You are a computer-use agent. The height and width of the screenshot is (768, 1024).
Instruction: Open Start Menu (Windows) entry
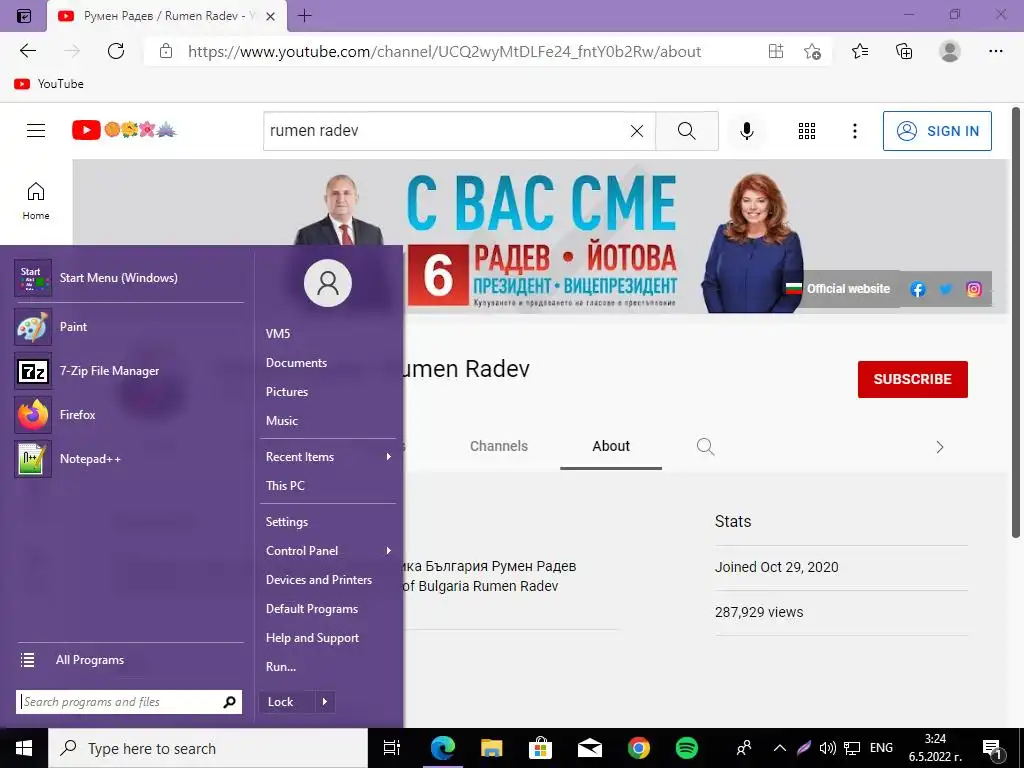tap(129, 278)
